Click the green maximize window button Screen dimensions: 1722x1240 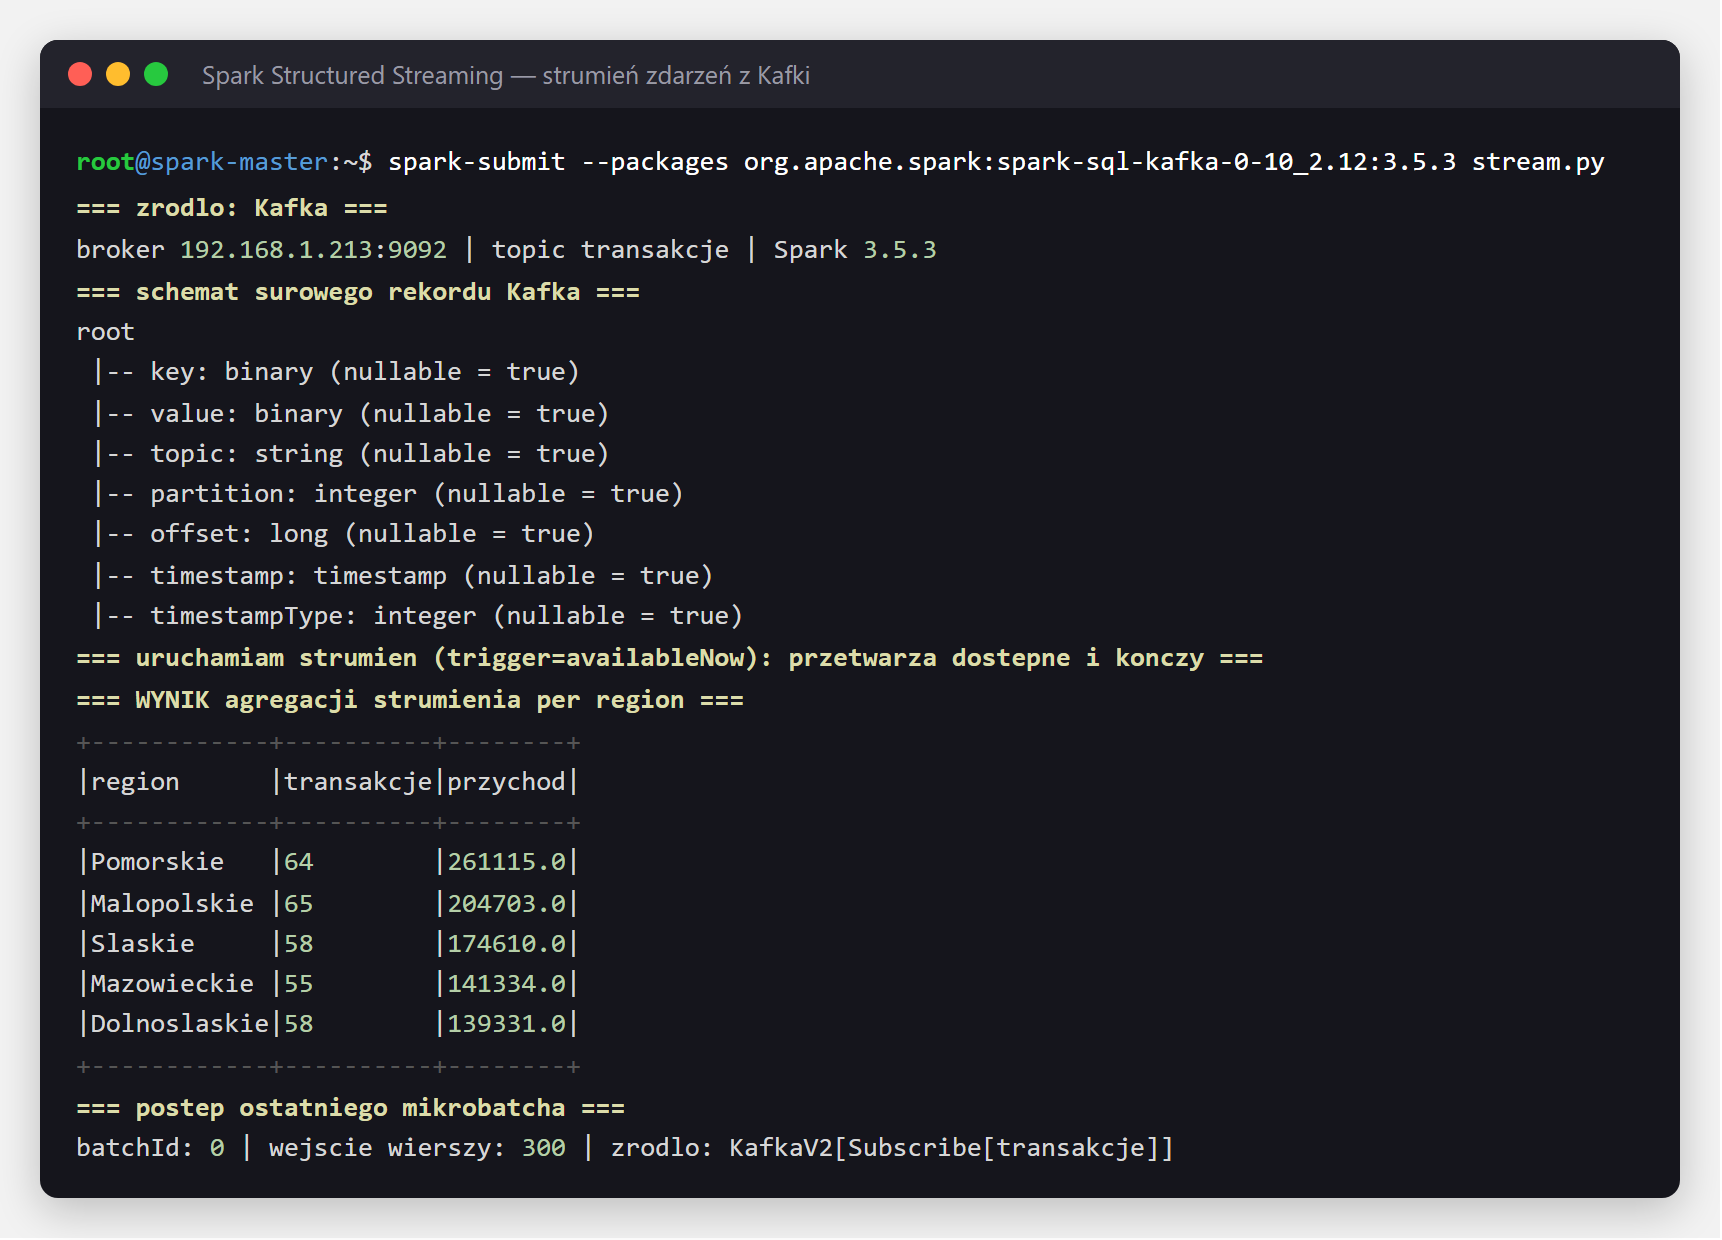point(156,74)
